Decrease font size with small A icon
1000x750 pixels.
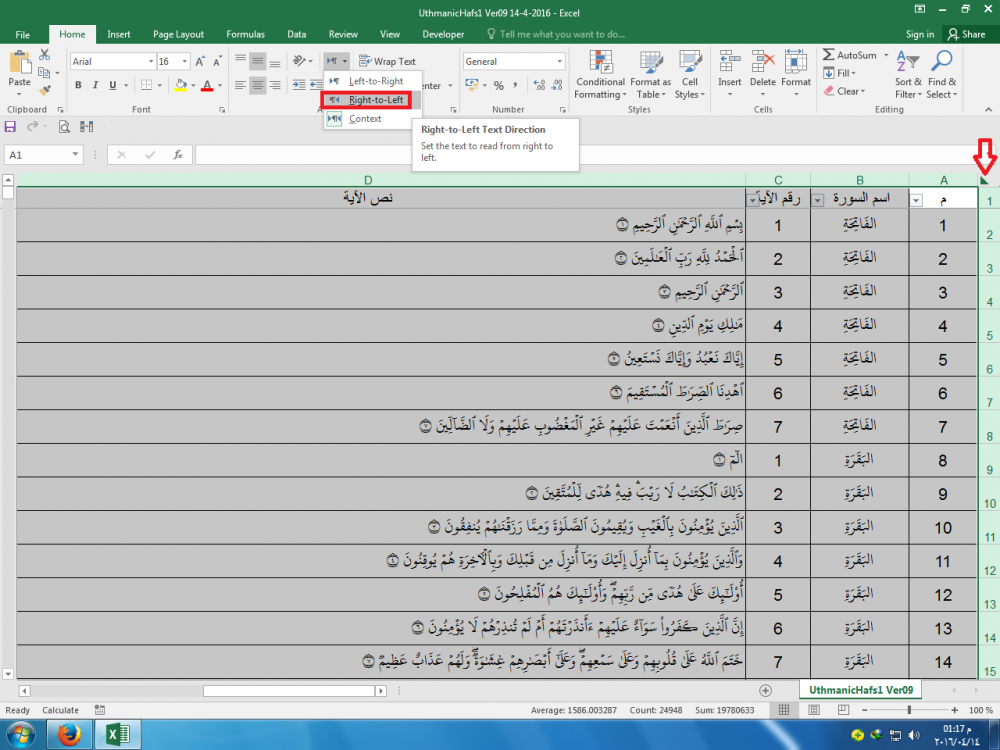[x=217, y=61]
